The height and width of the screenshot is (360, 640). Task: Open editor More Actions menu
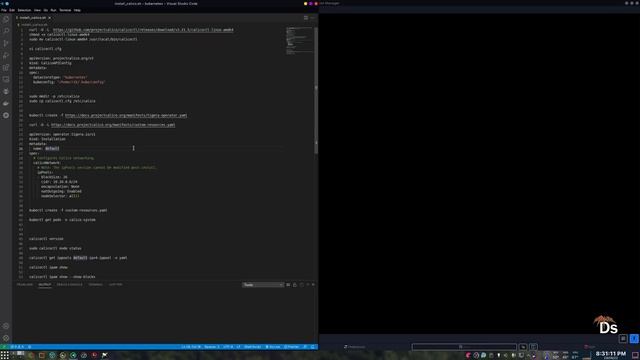[x=313, y=18]
